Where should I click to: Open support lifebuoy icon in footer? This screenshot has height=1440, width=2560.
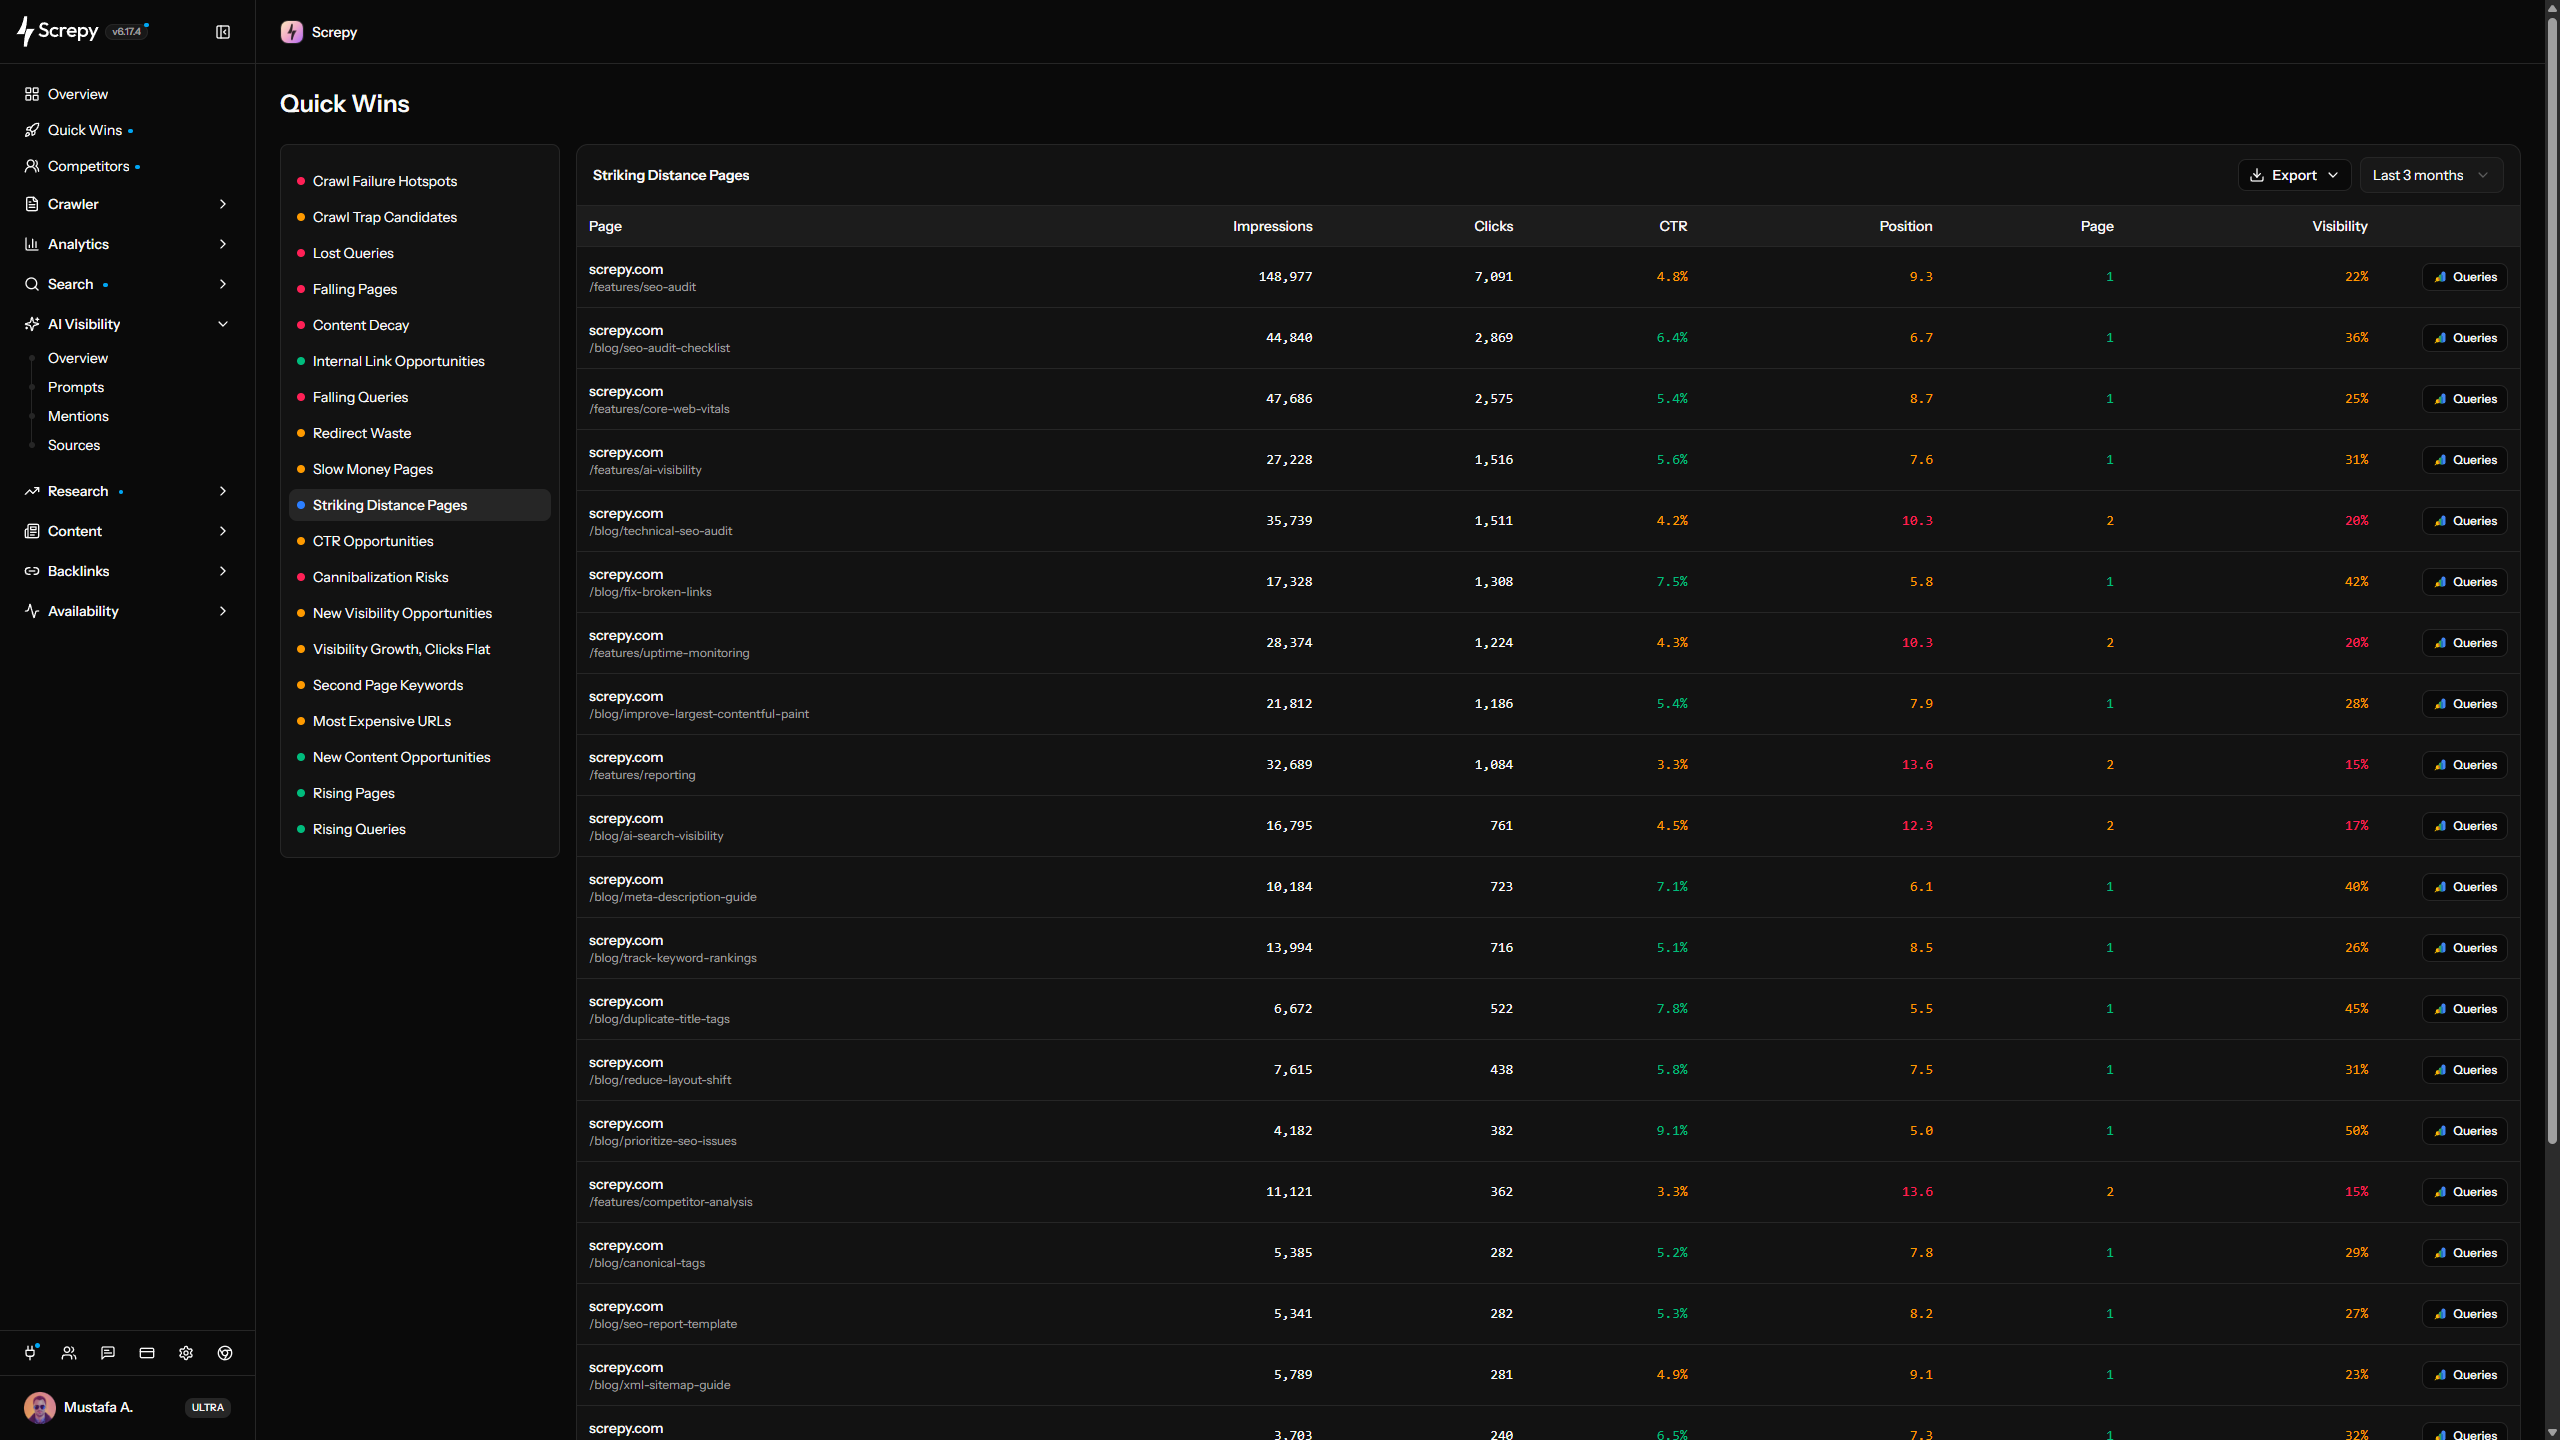coord(225,1353)
